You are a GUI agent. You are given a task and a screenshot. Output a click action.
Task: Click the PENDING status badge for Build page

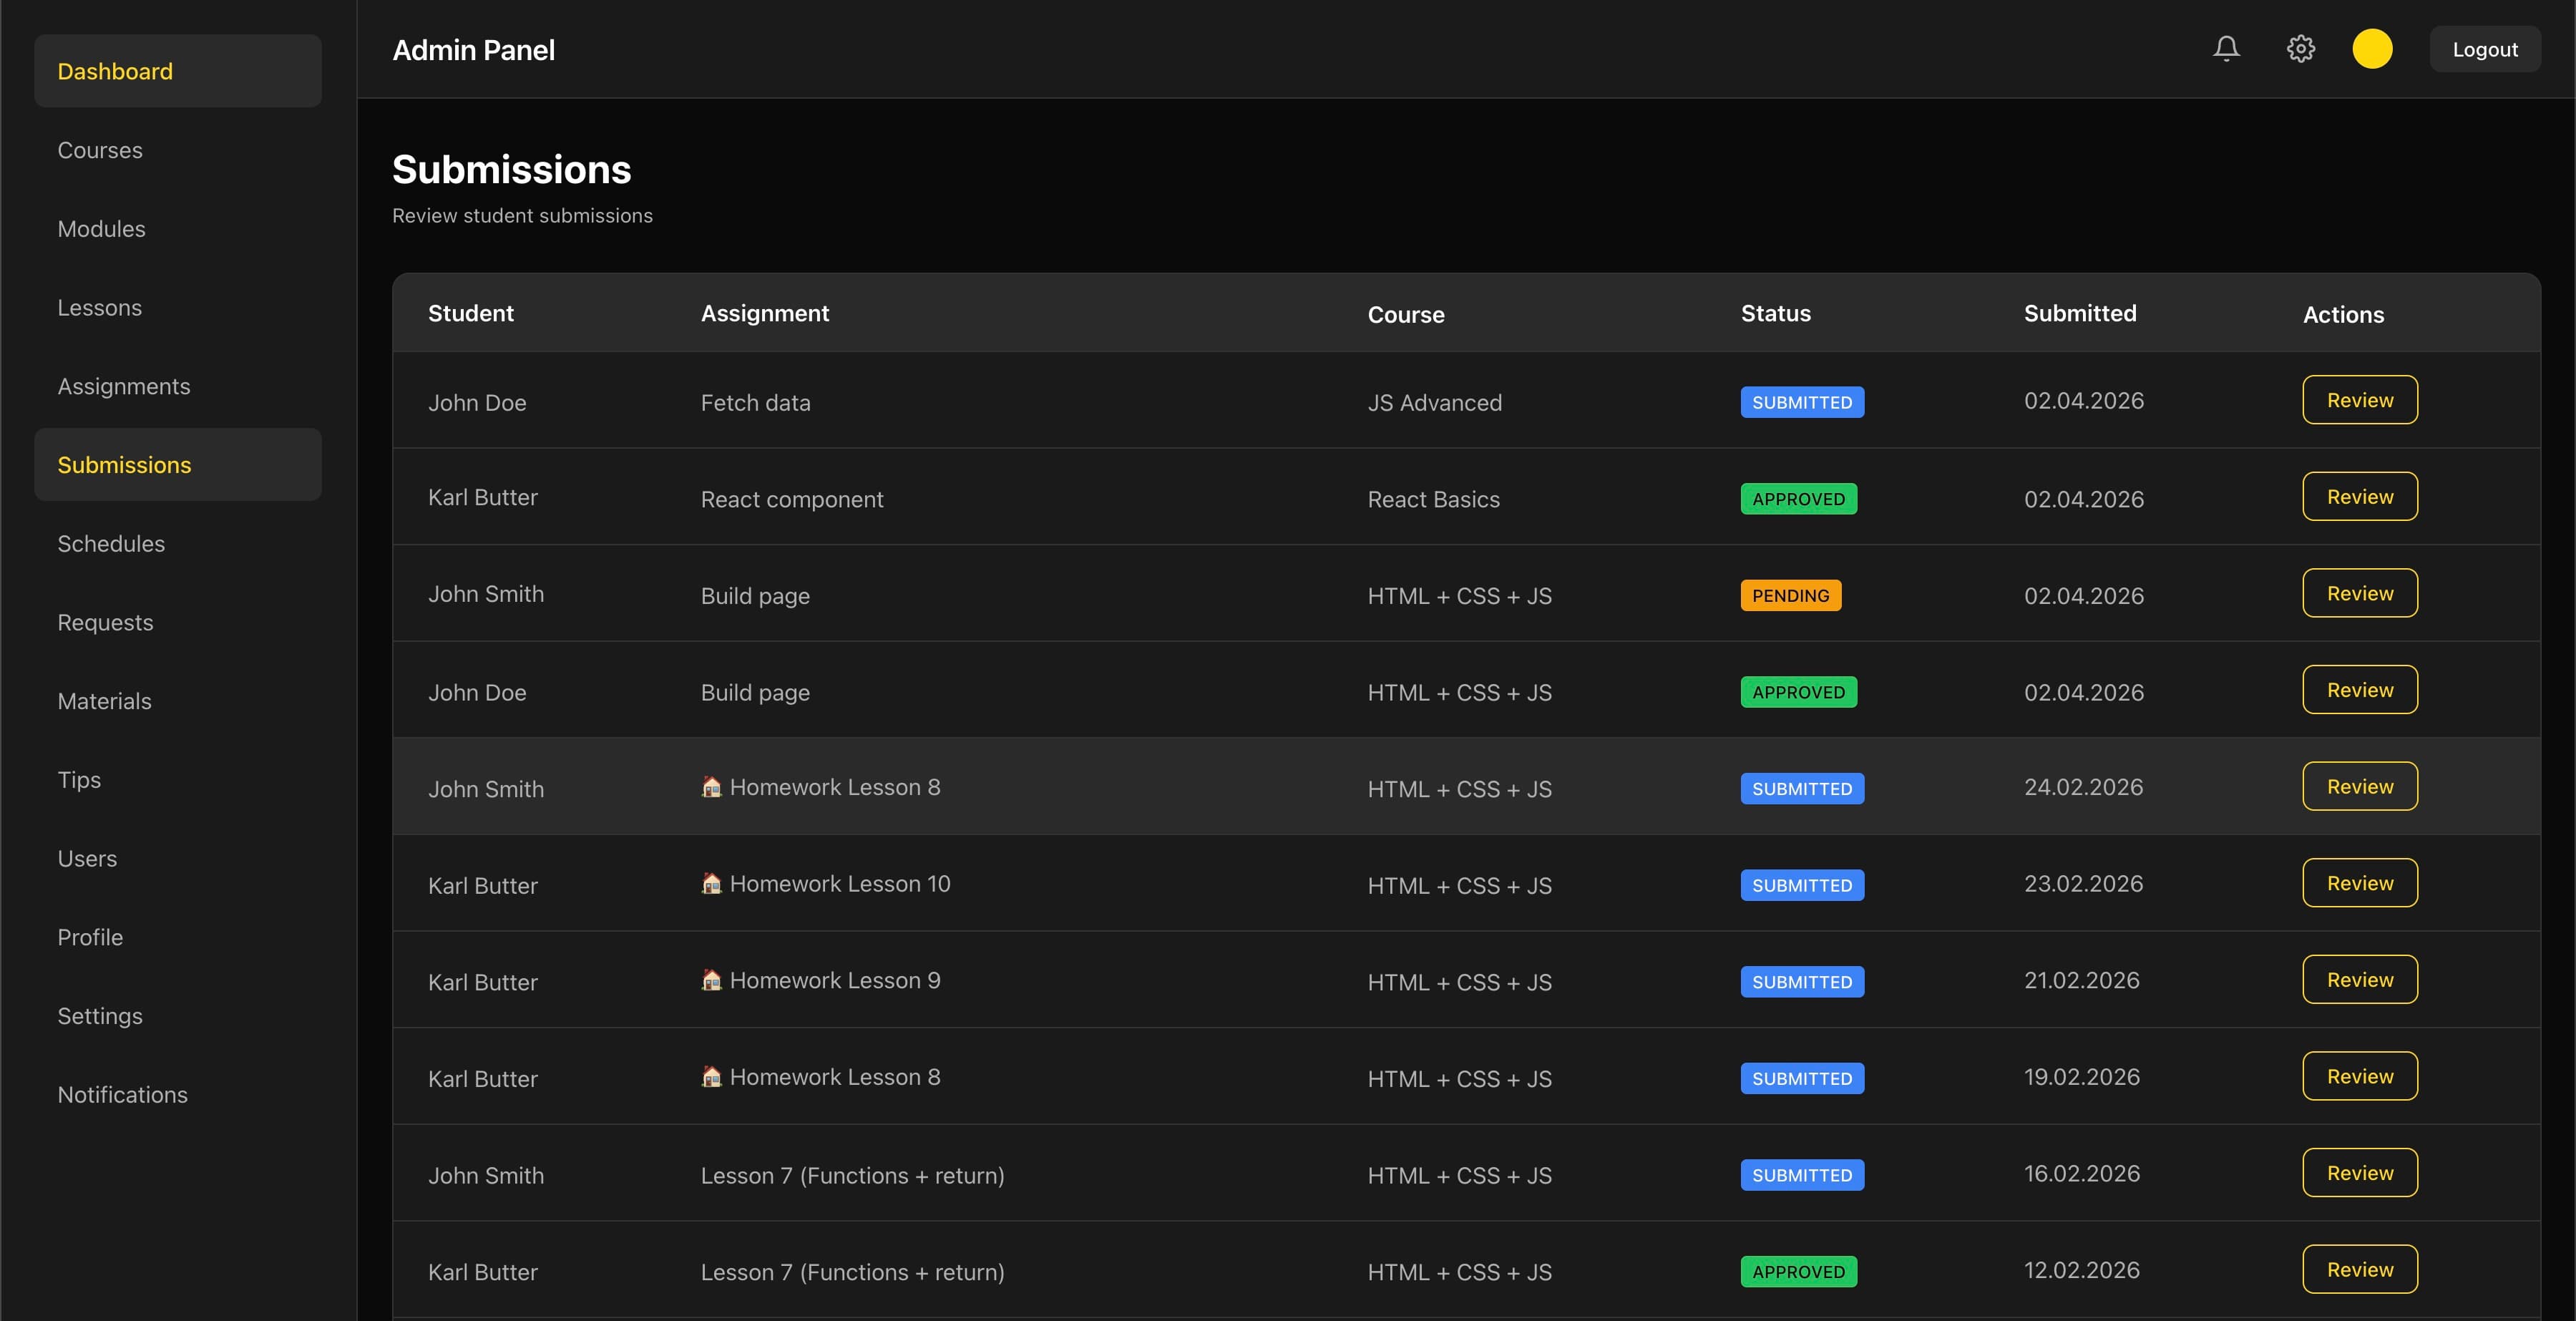(x=1790, y=595)
